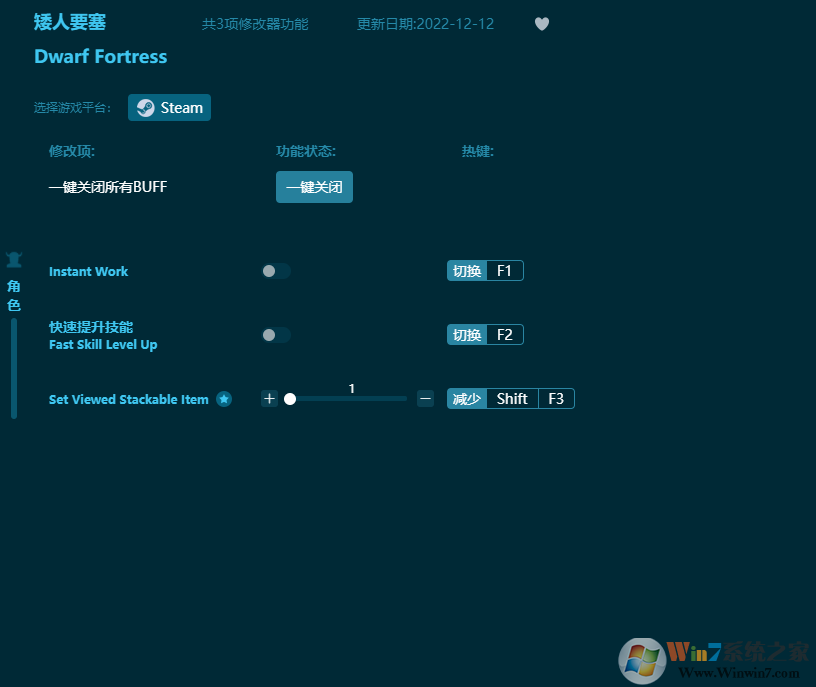Image resolution: width=816 pixels, height=687 pixels.
Task: Click the F2 hotkey field
Action: [505, 335]
